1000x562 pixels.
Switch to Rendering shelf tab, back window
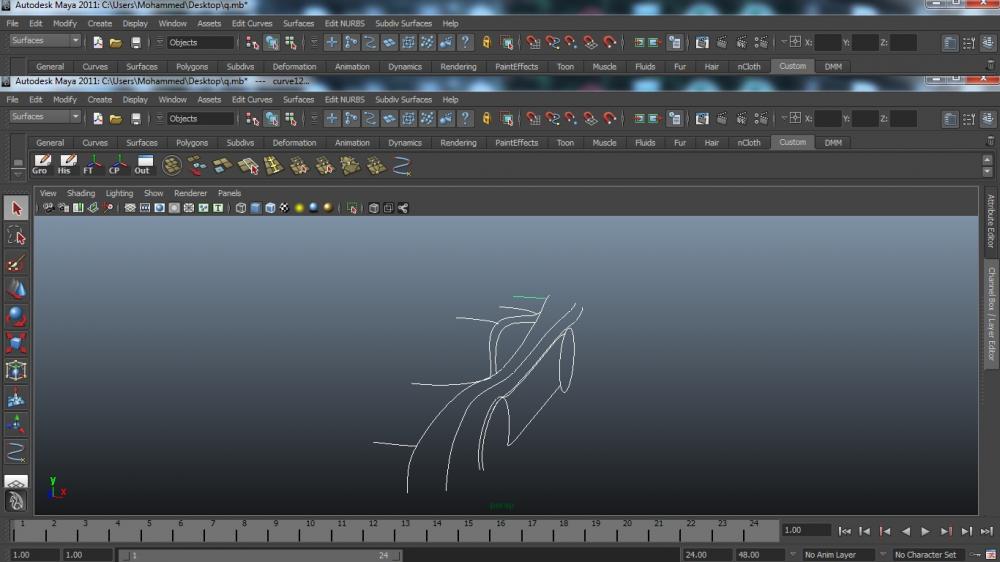click(458, 67)
